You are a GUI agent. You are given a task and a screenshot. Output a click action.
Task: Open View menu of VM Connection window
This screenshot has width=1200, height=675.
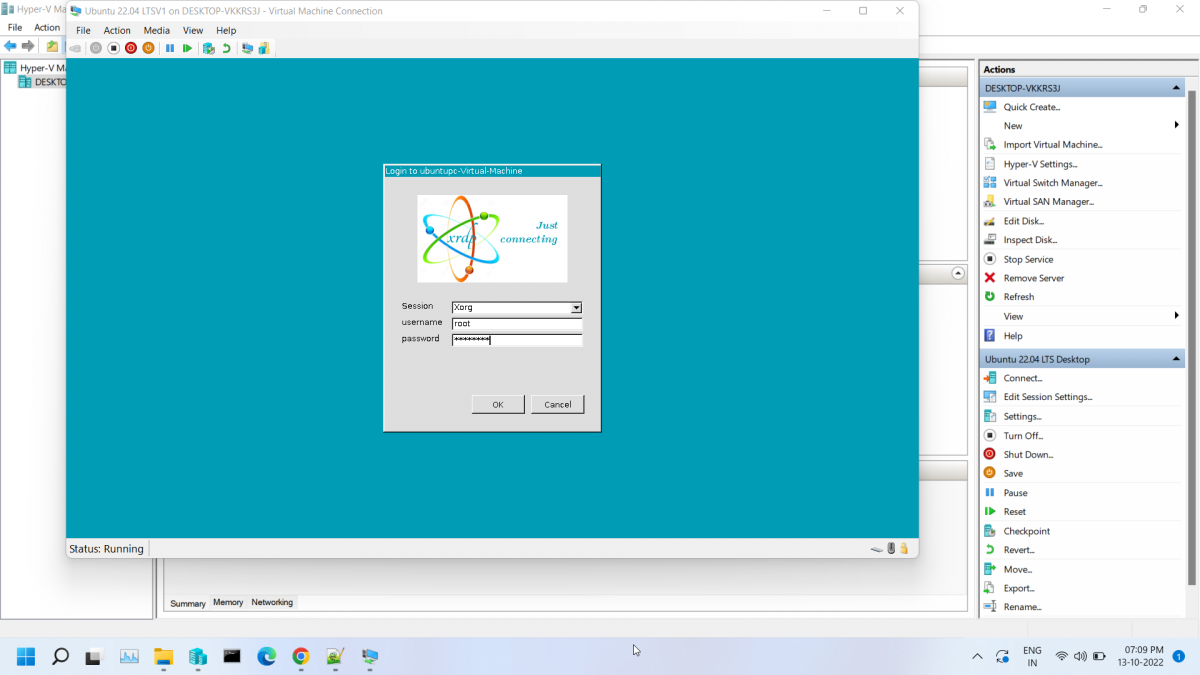pos(193,30)
